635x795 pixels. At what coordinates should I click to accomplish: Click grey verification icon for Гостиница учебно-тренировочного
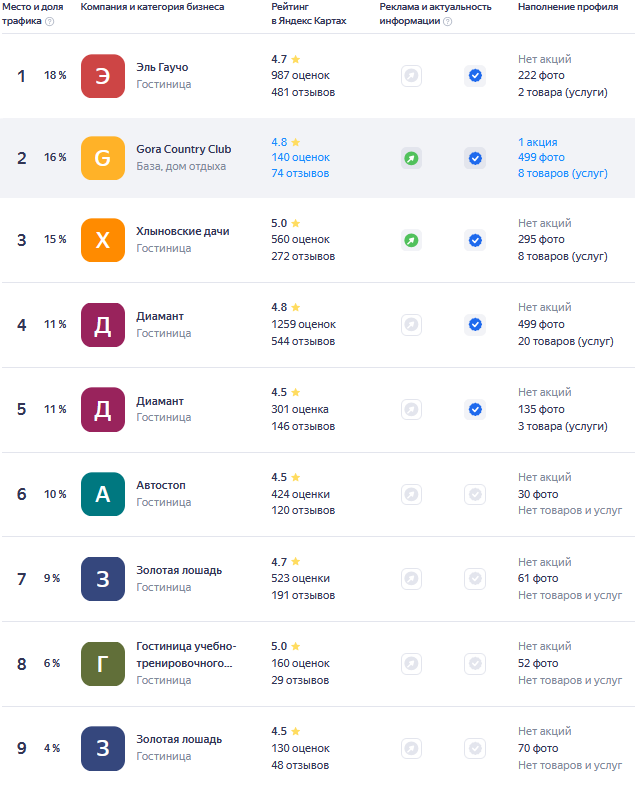click(x=475, y=663)
